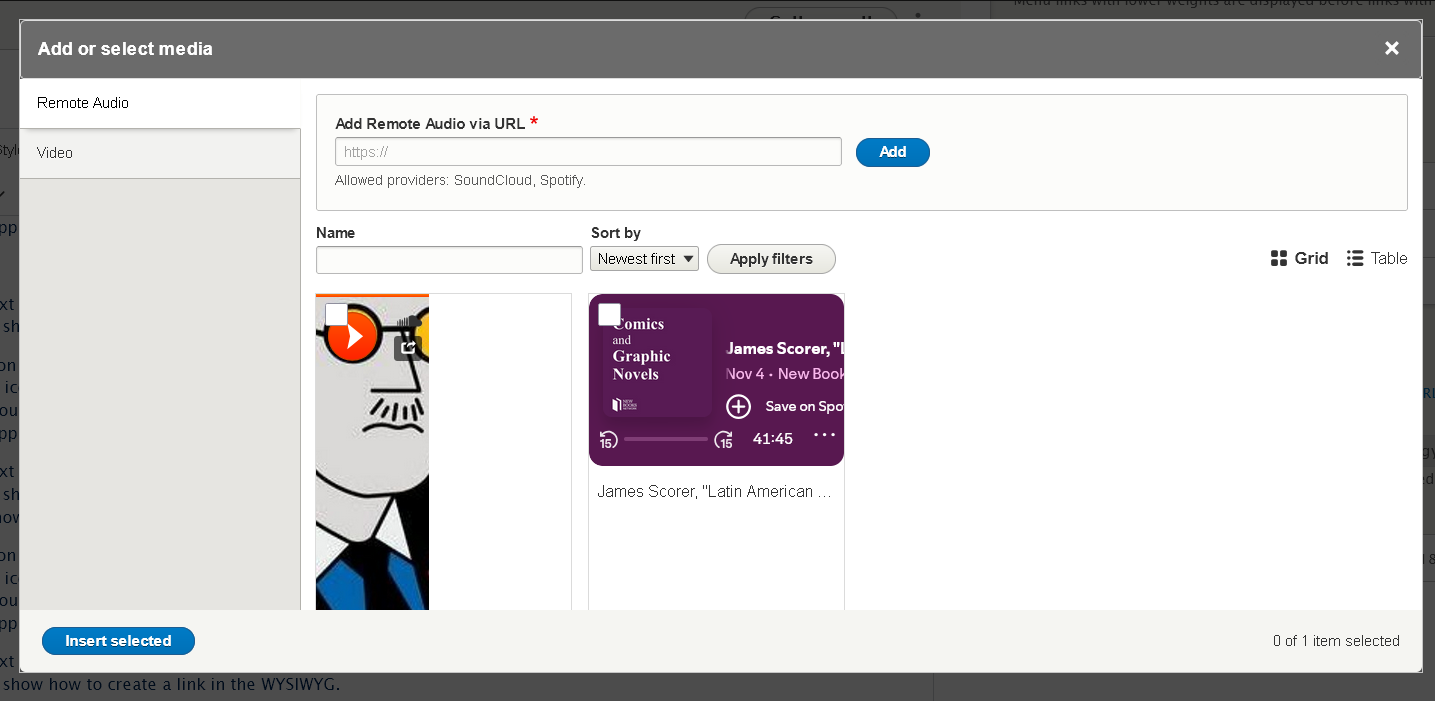Open the Spotify player three-dot menu
This screenshot has width=1435, height=701.
824,435
